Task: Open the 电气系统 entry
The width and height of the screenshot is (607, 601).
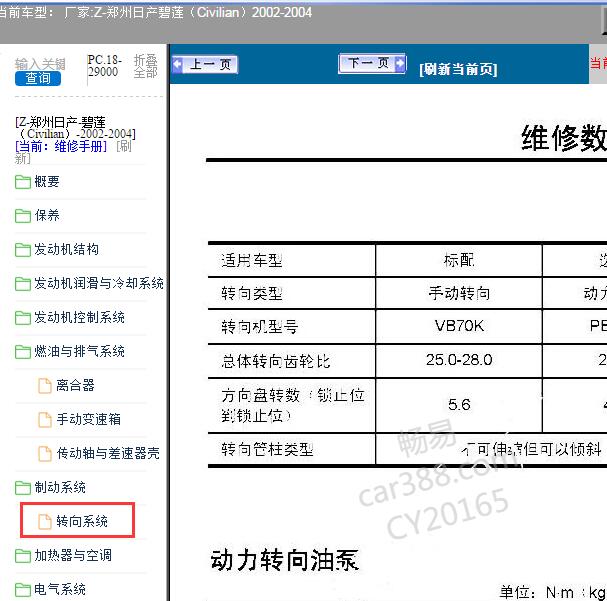Action: [x=60, y=589]
